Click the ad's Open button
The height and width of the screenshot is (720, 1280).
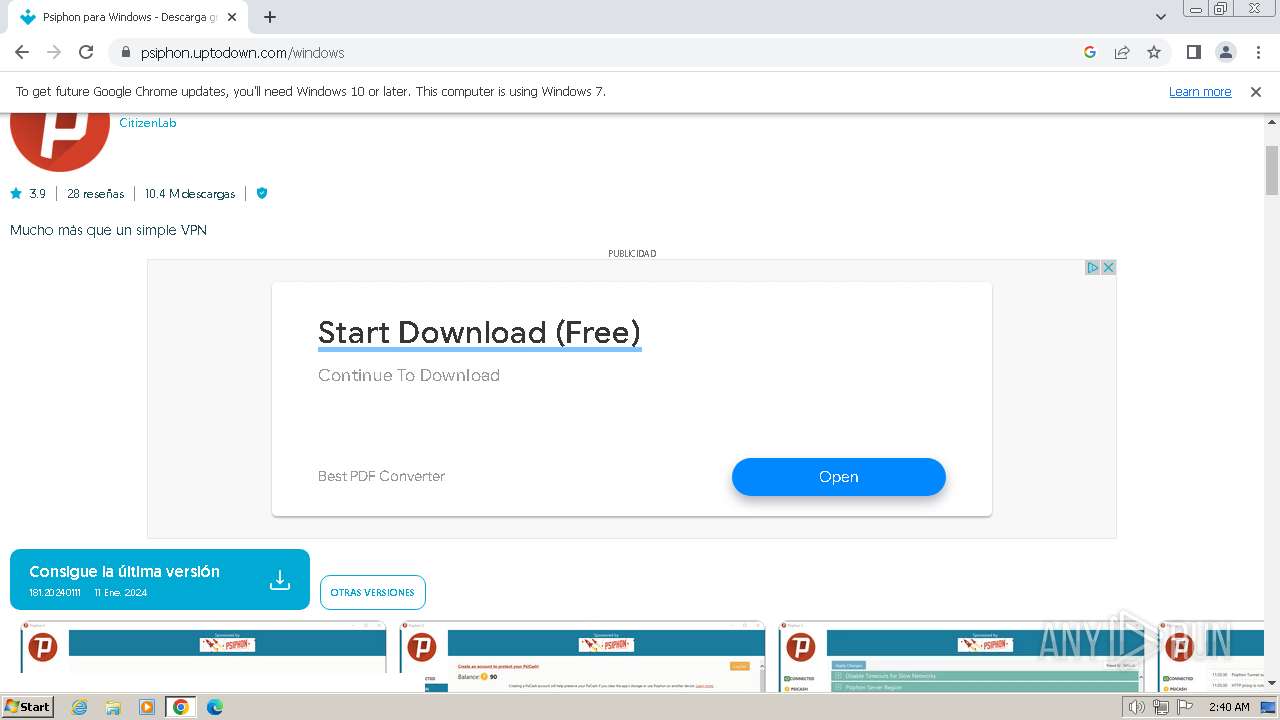[x=839, y=477]
